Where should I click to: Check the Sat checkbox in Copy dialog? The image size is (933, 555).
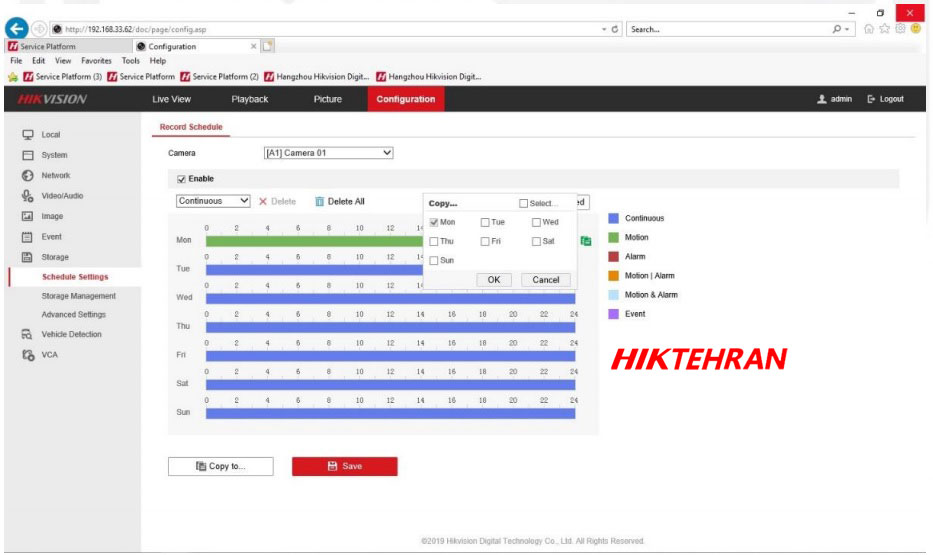click(x=536, y=242)
